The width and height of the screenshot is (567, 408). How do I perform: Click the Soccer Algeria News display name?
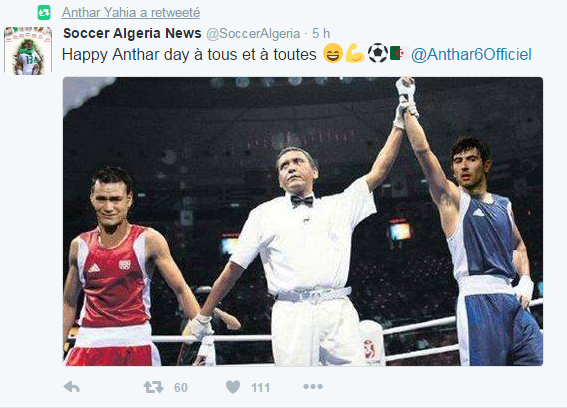pos(132,33)
